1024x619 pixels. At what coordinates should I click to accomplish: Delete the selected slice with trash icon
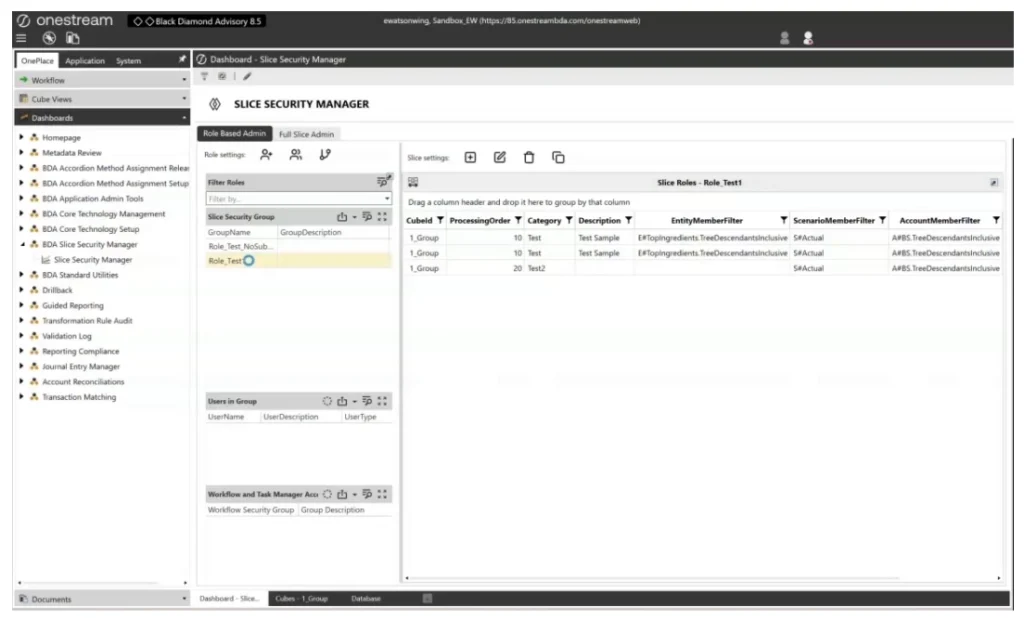(529, 157)
